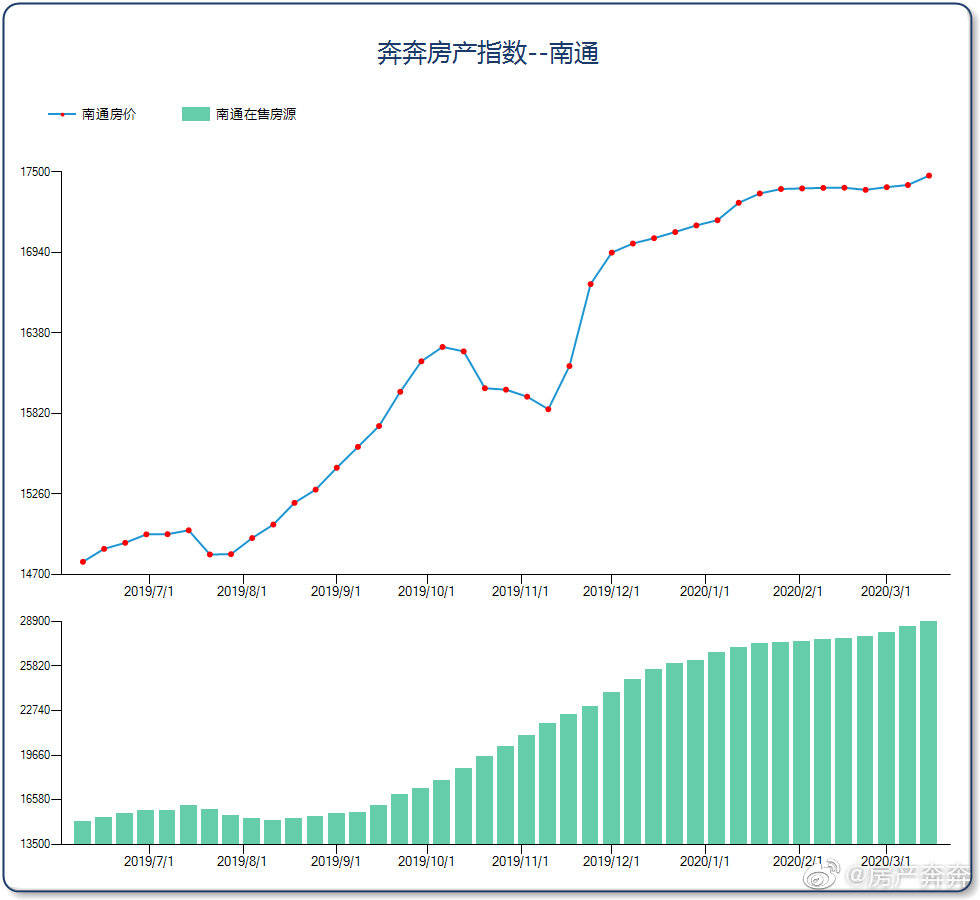Viewport: 980px width, 900px height.
Task: Click the 13500 label on bar chart axis
Action: [x=35, y=844]
